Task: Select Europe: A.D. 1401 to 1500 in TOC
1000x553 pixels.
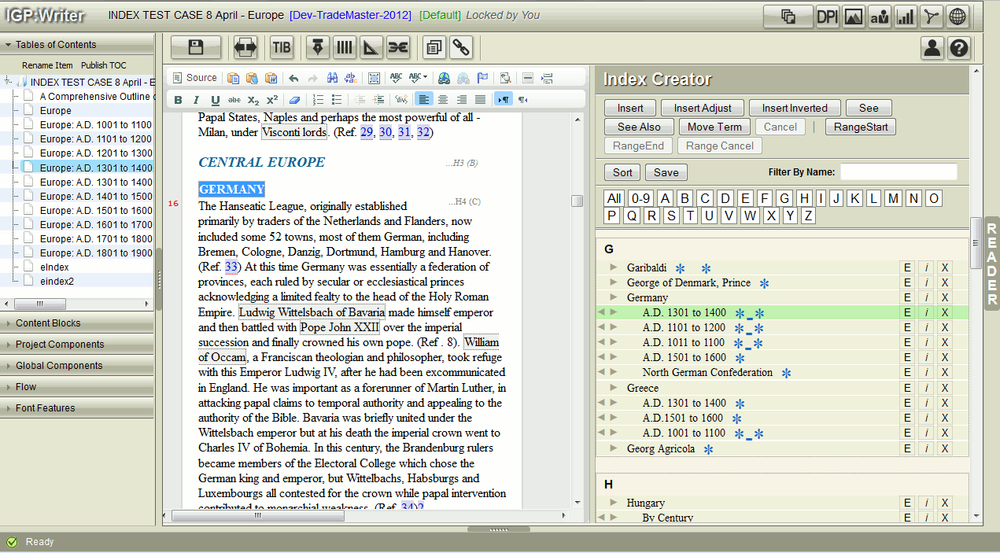Action: 96,196
